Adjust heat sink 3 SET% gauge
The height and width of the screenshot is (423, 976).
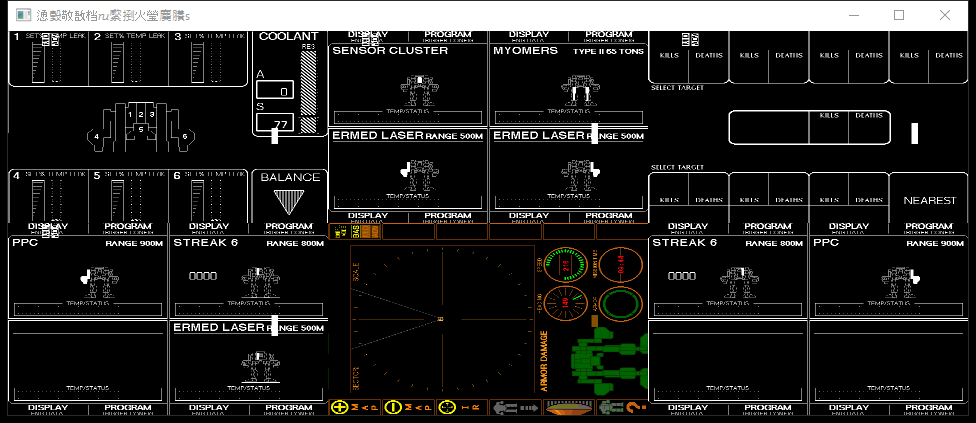click(x=198, y=62)
